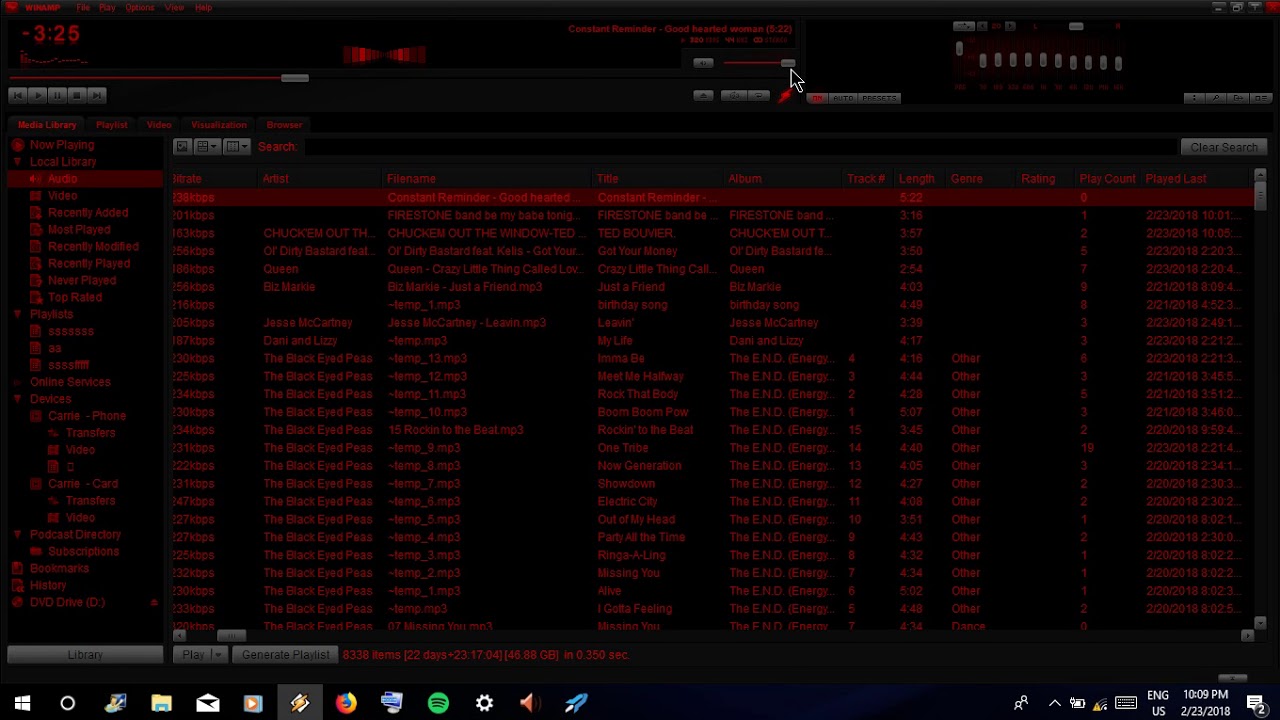Open the Play menu
Image resolution: width=1280 pixels, height=720 pixels.
107,8
